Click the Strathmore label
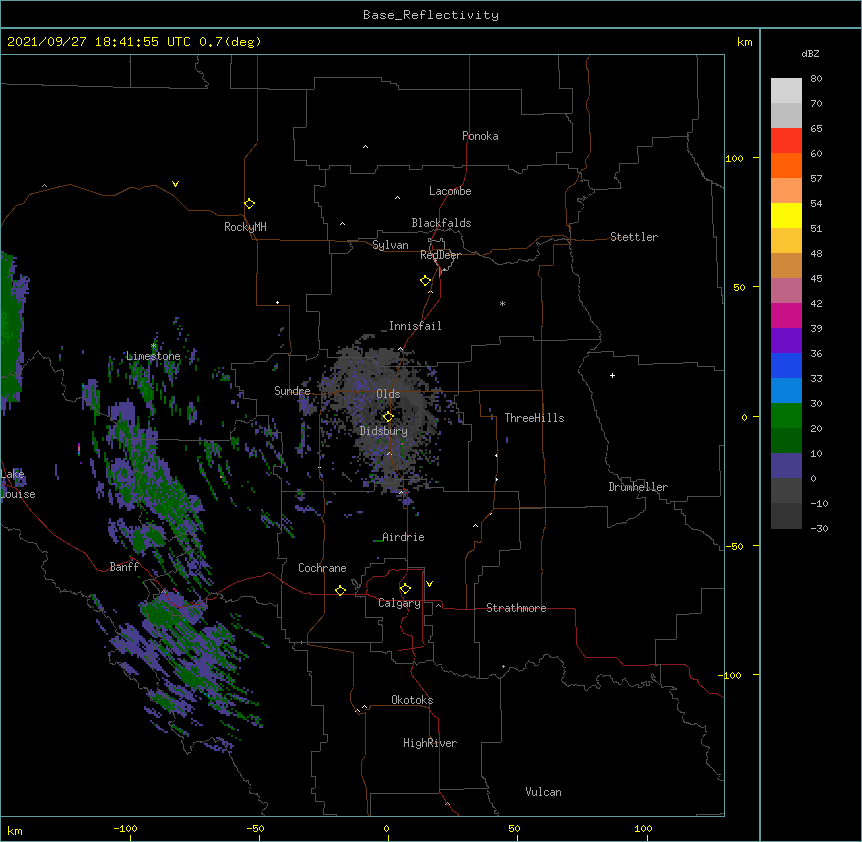This screenshot has width=862, height=842. click(516, 608)
